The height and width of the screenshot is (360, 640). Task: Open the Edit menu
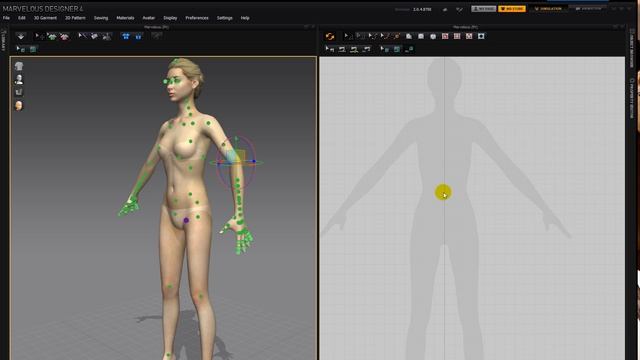[x=22, y=18]
